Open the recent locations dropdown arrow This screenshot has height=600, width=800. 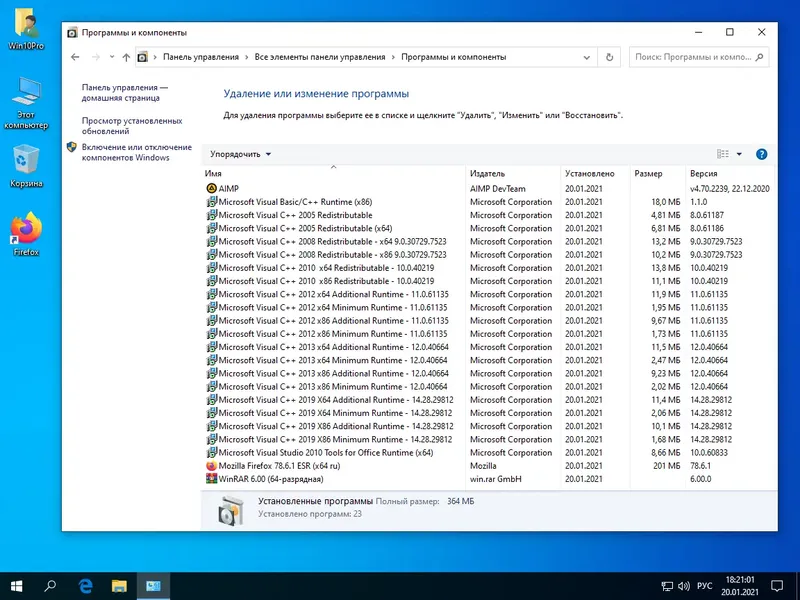pyautogui.click(x=112, y=57)
